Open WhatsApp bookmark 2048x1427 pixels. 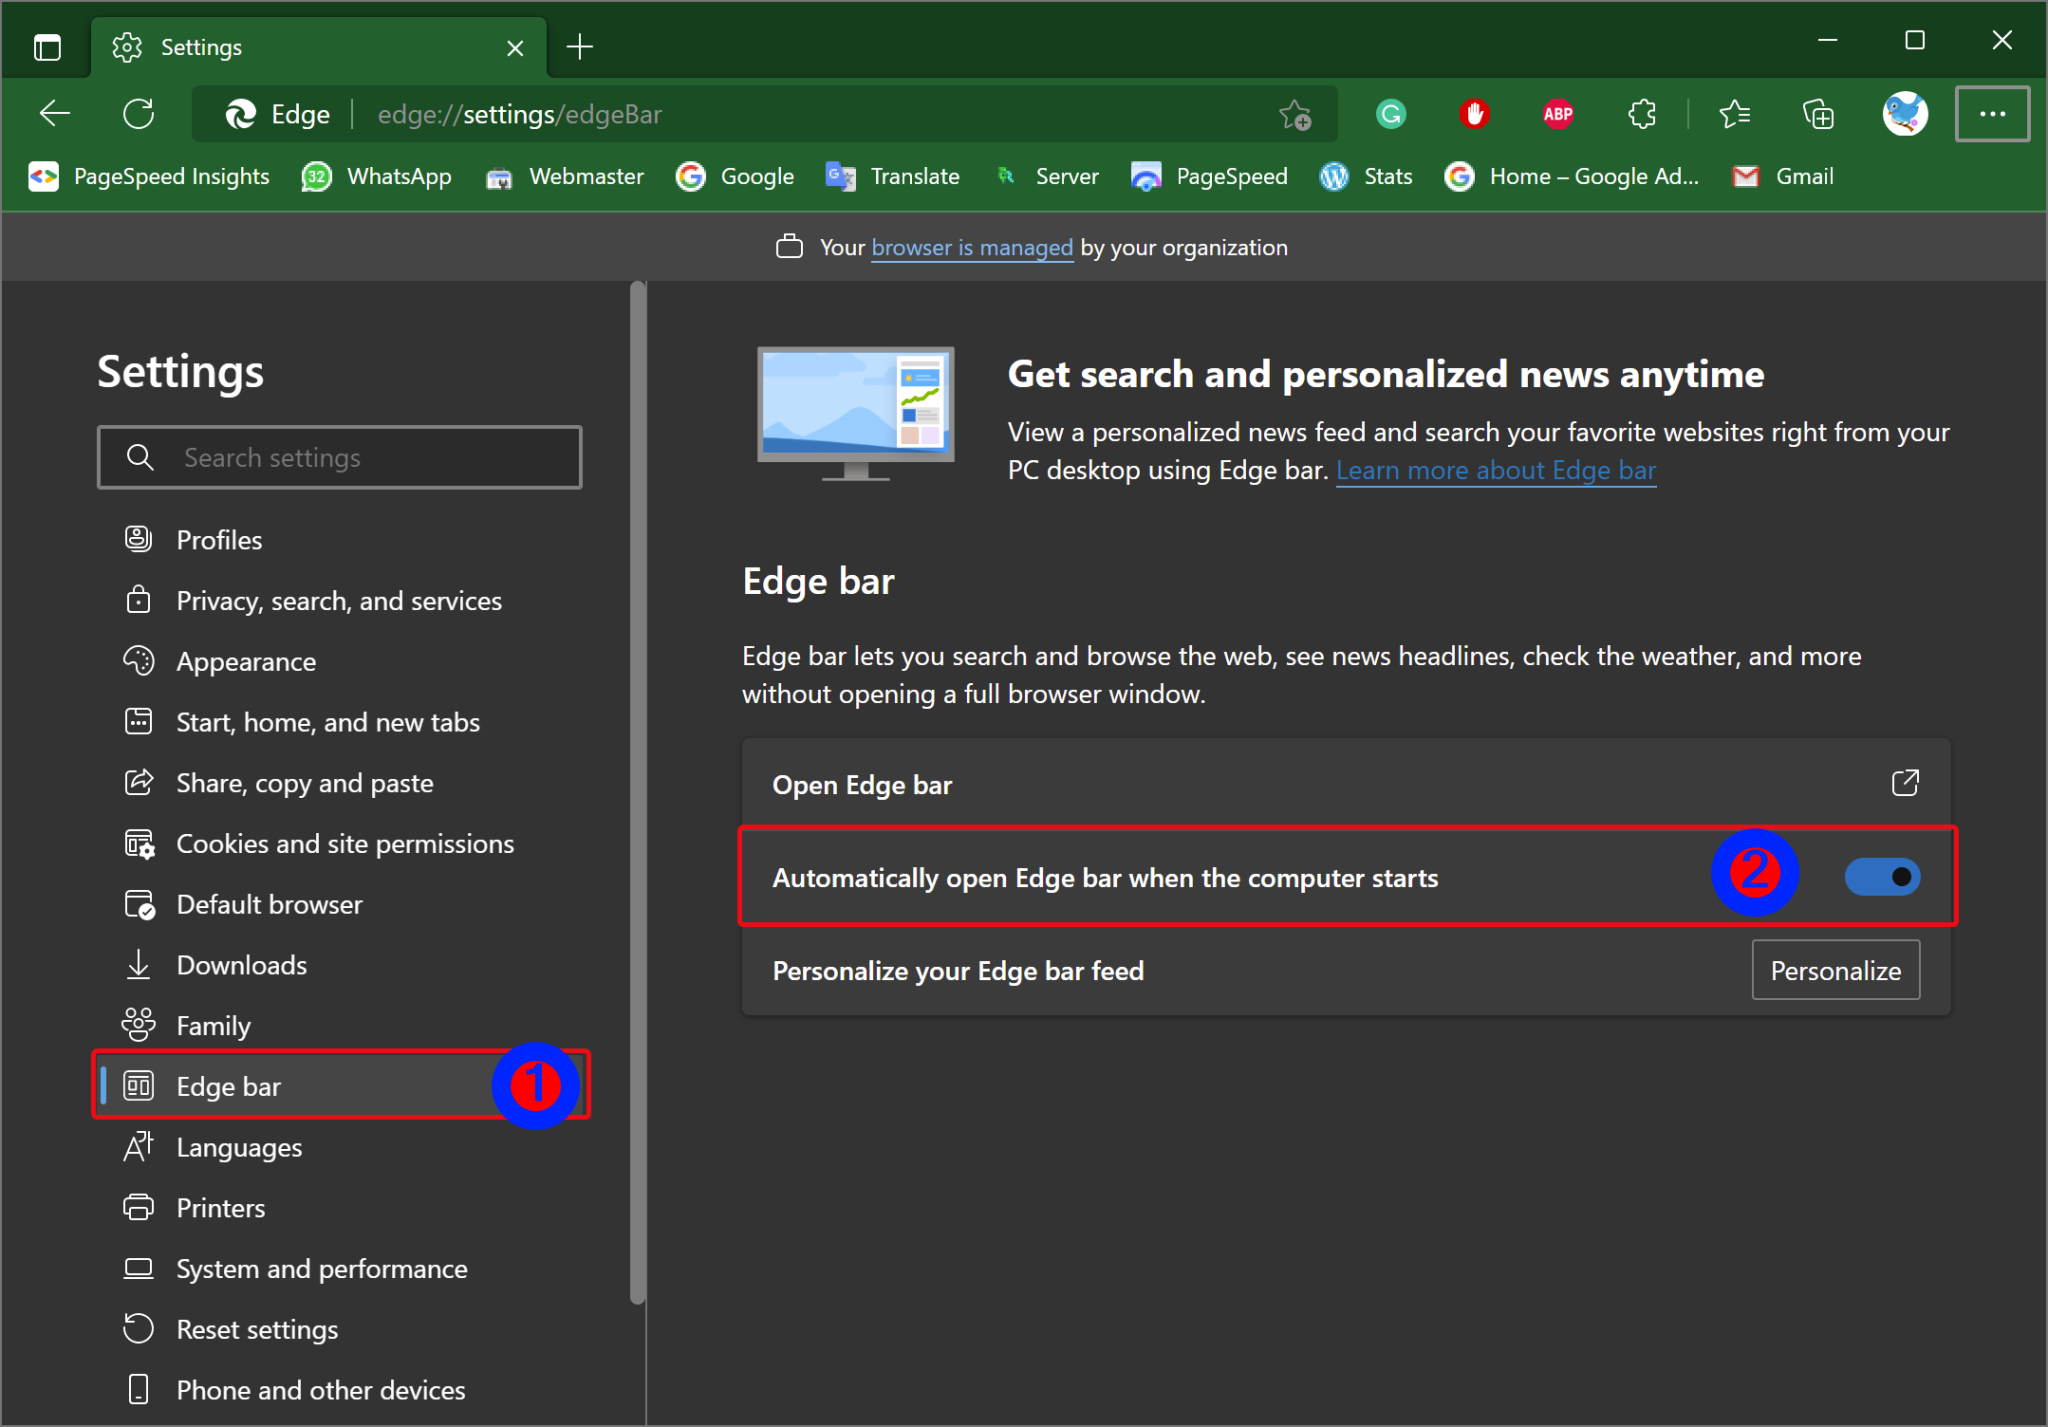[377, 176]
